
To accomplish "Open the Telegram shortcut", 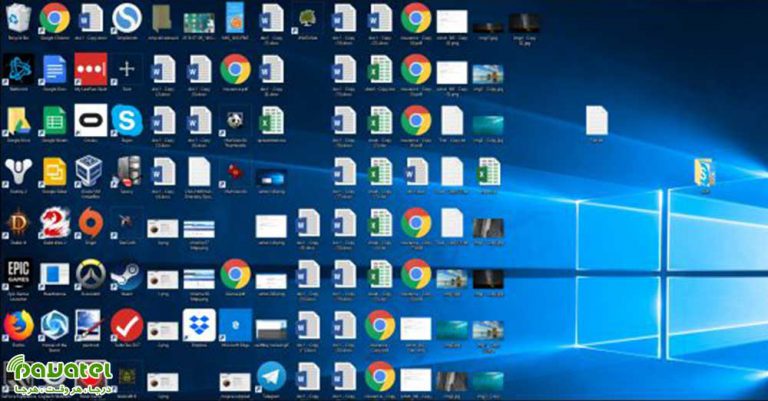I will [x=271, y=377].
